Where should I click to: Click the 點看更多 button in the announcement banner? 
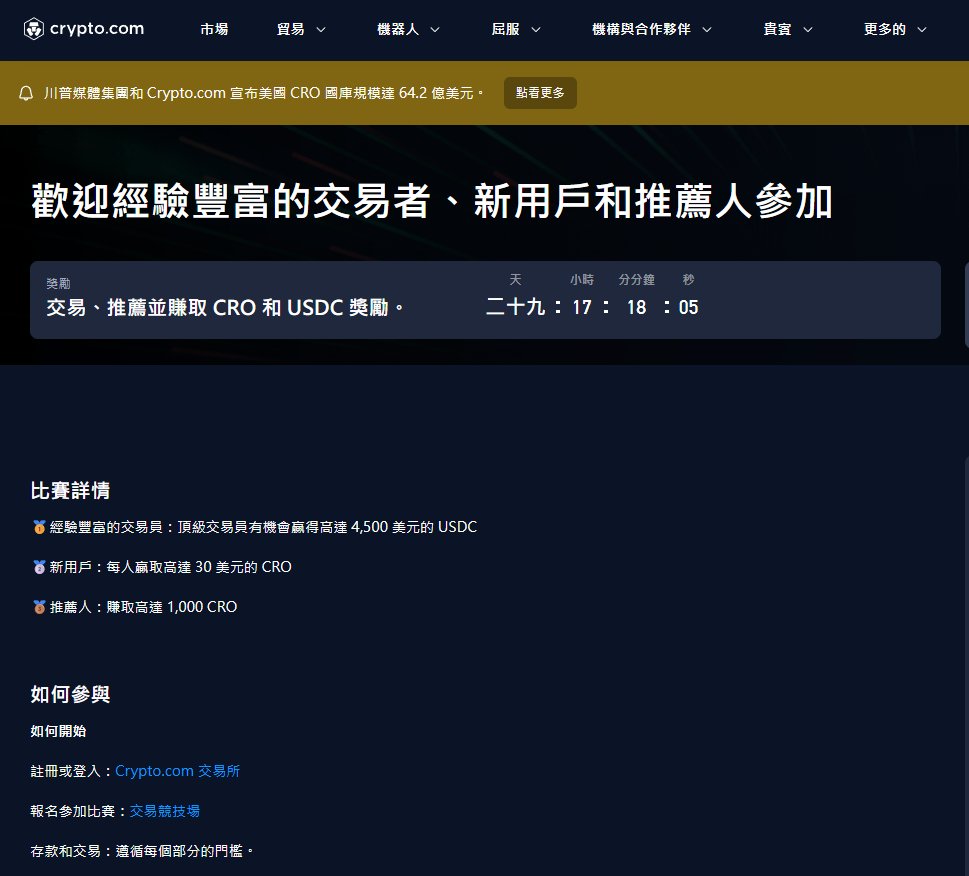(540, 92)
